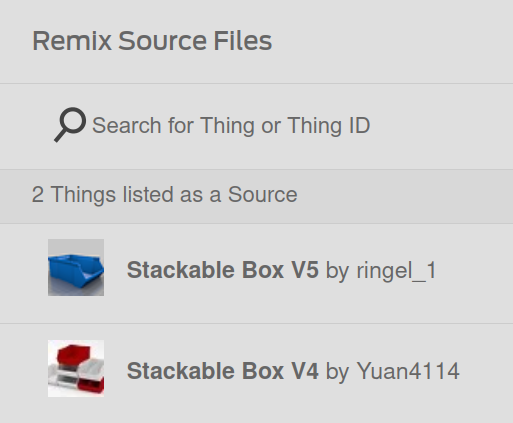The width and height of the screenshot is (513, 423).
Task: Select the Stackable Box V5 source row
Action: tap(256, 273)
